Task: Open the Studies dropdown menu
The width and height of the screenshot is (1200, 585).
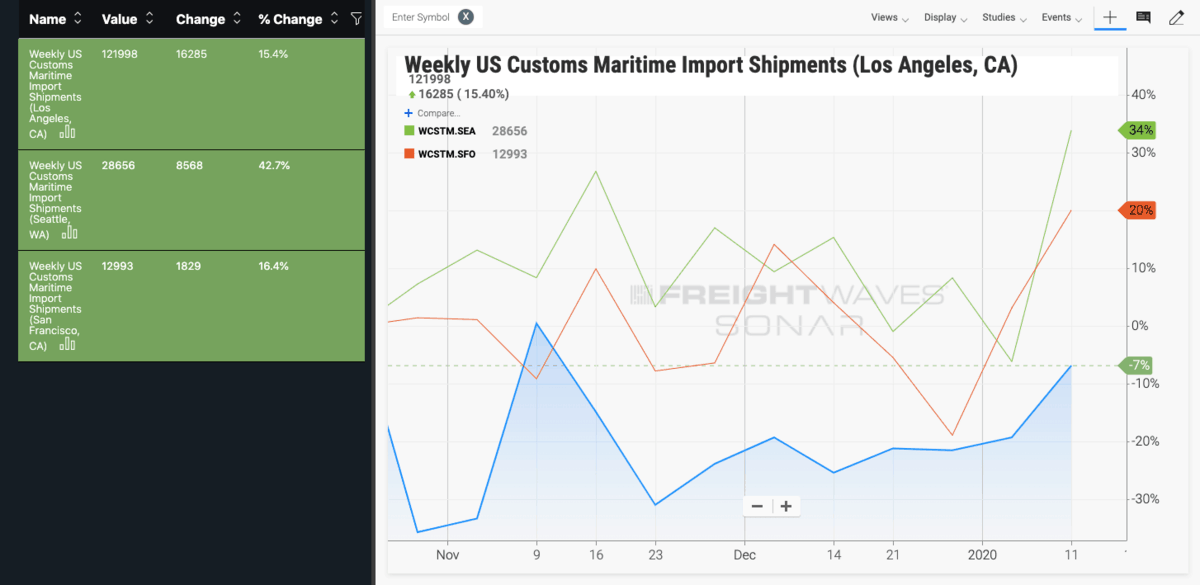Action: coord(1003,18)
